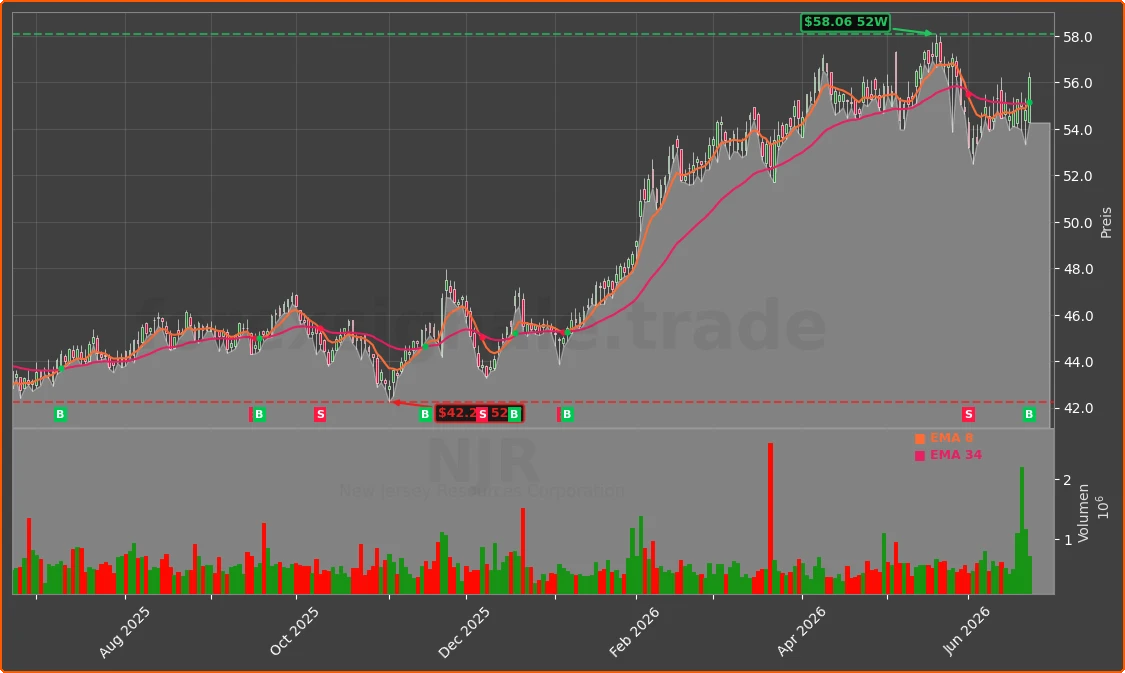Click the 52.0 price axis tick
Viewport: 1125px width, 673px height.
point(1078,177)
